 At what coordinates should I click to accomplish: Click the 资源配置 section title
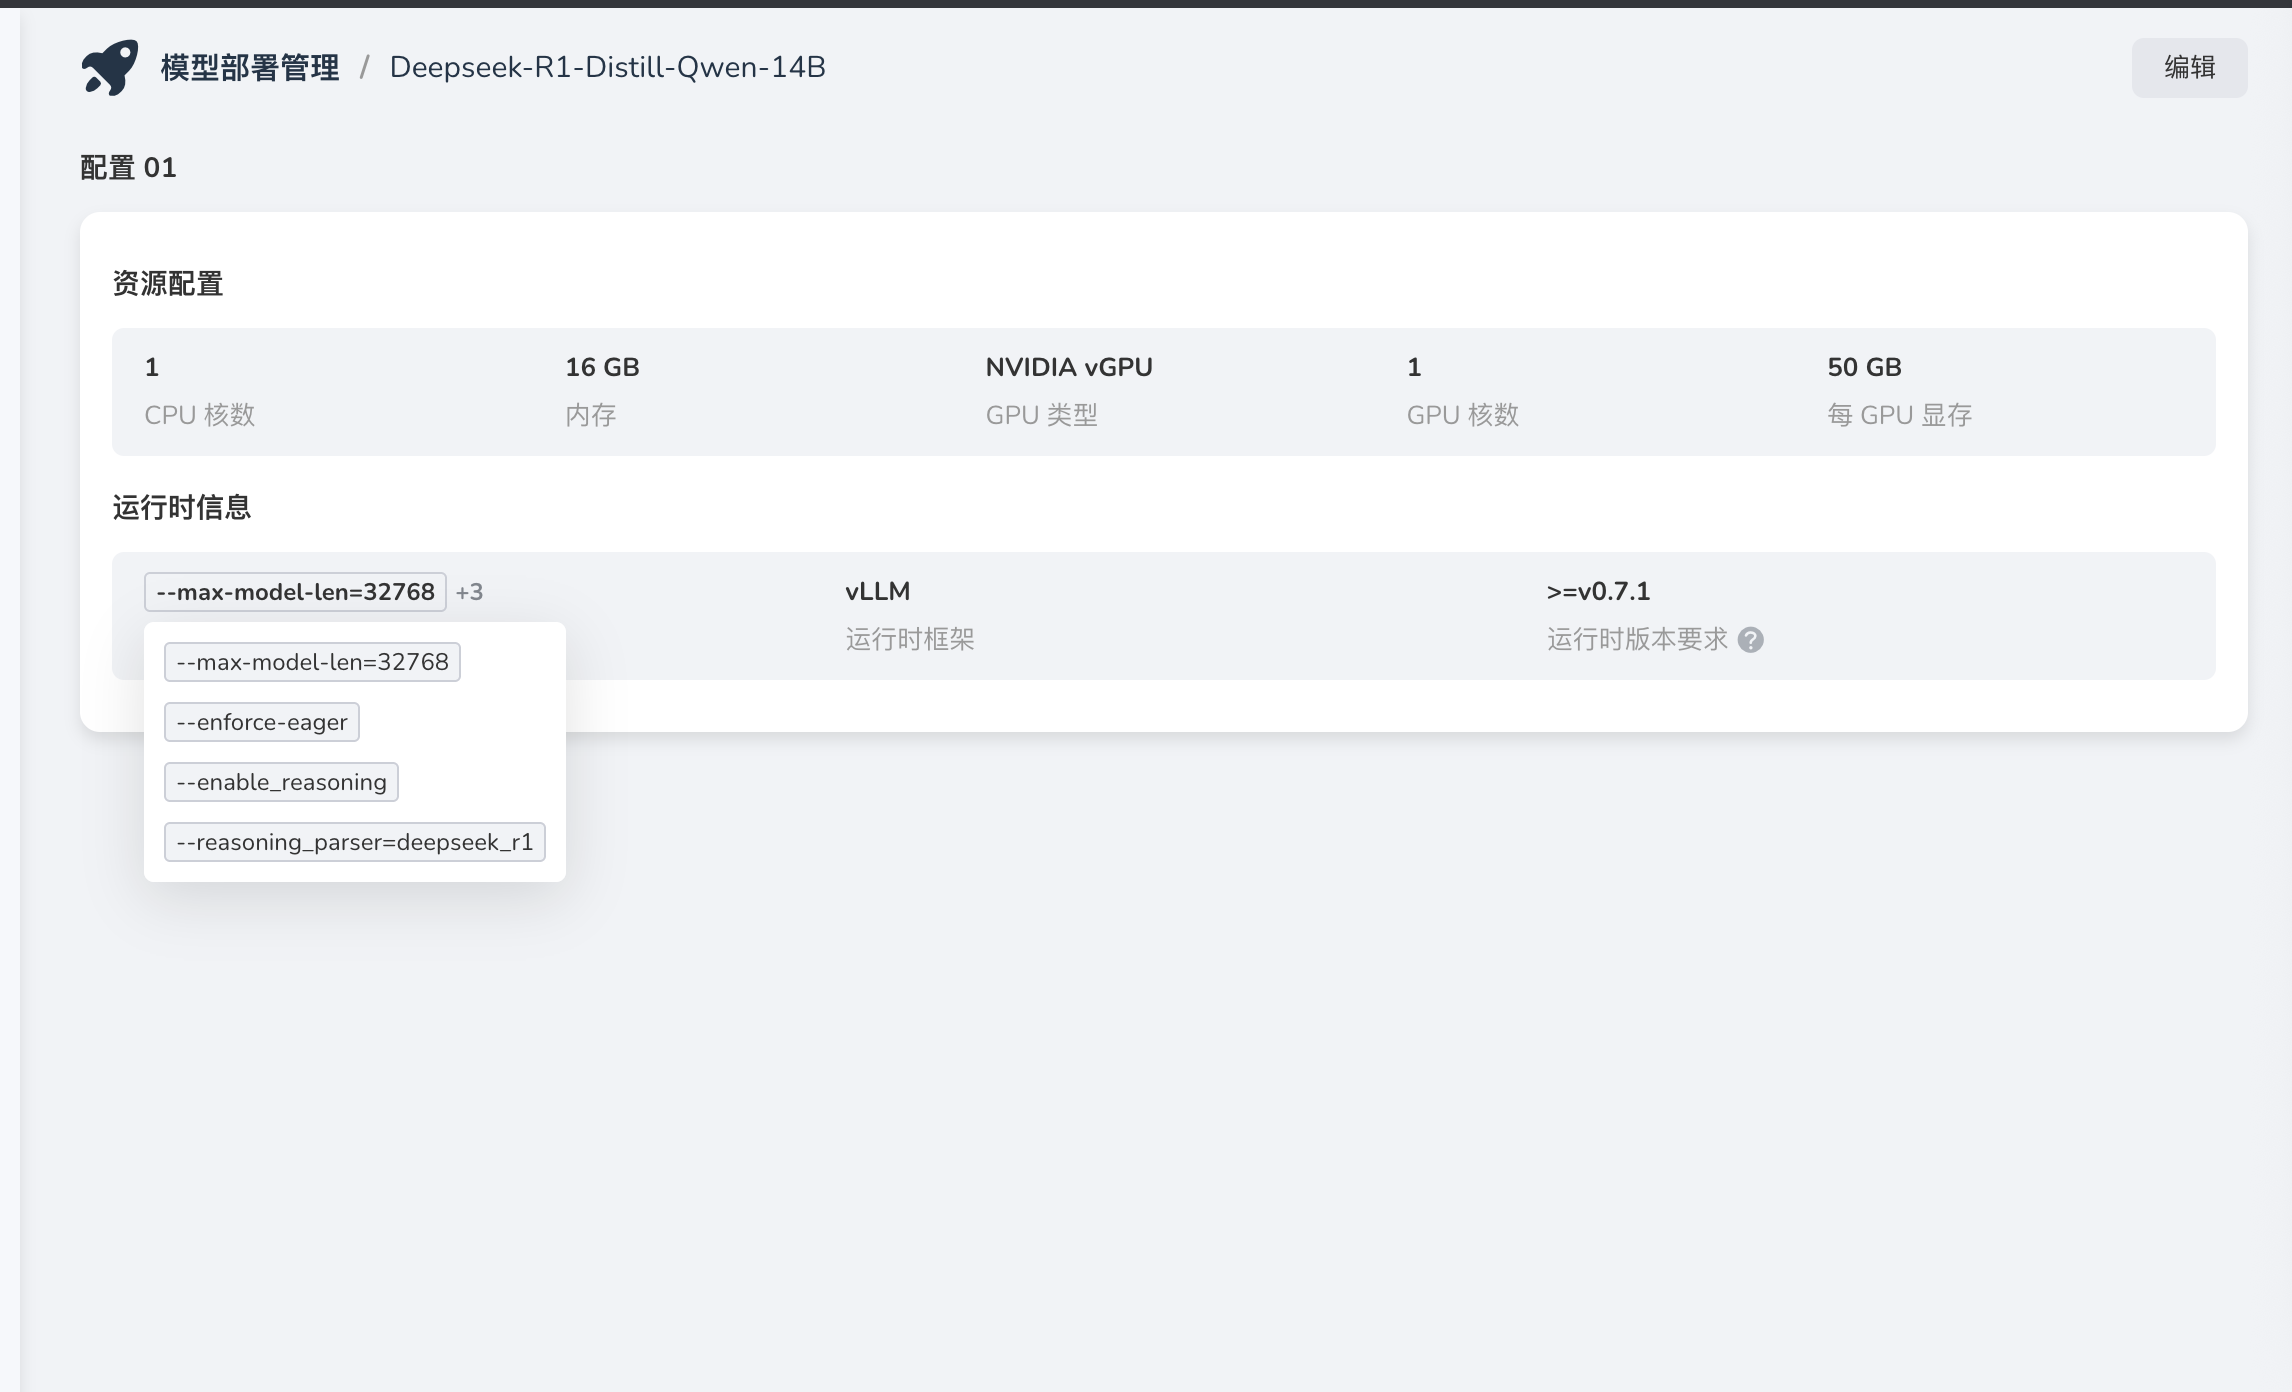tap(168, 284)
